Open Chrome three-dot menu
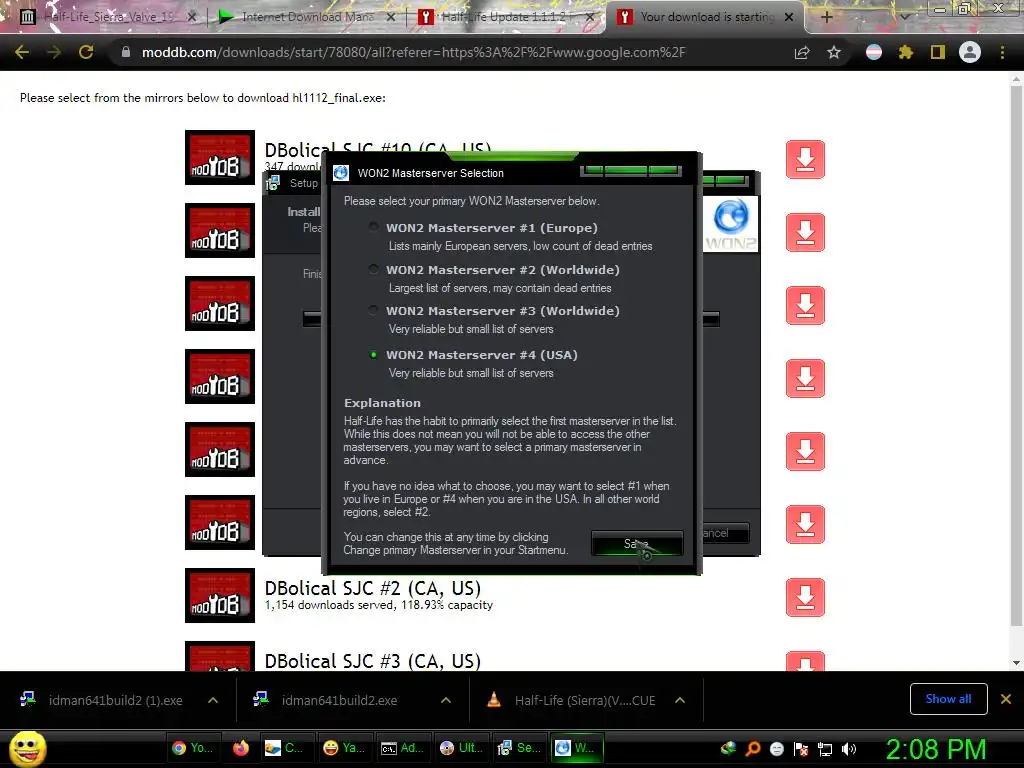Image resolution: width=1024 pixels, height=768 pixels. tap(1002, 52)
